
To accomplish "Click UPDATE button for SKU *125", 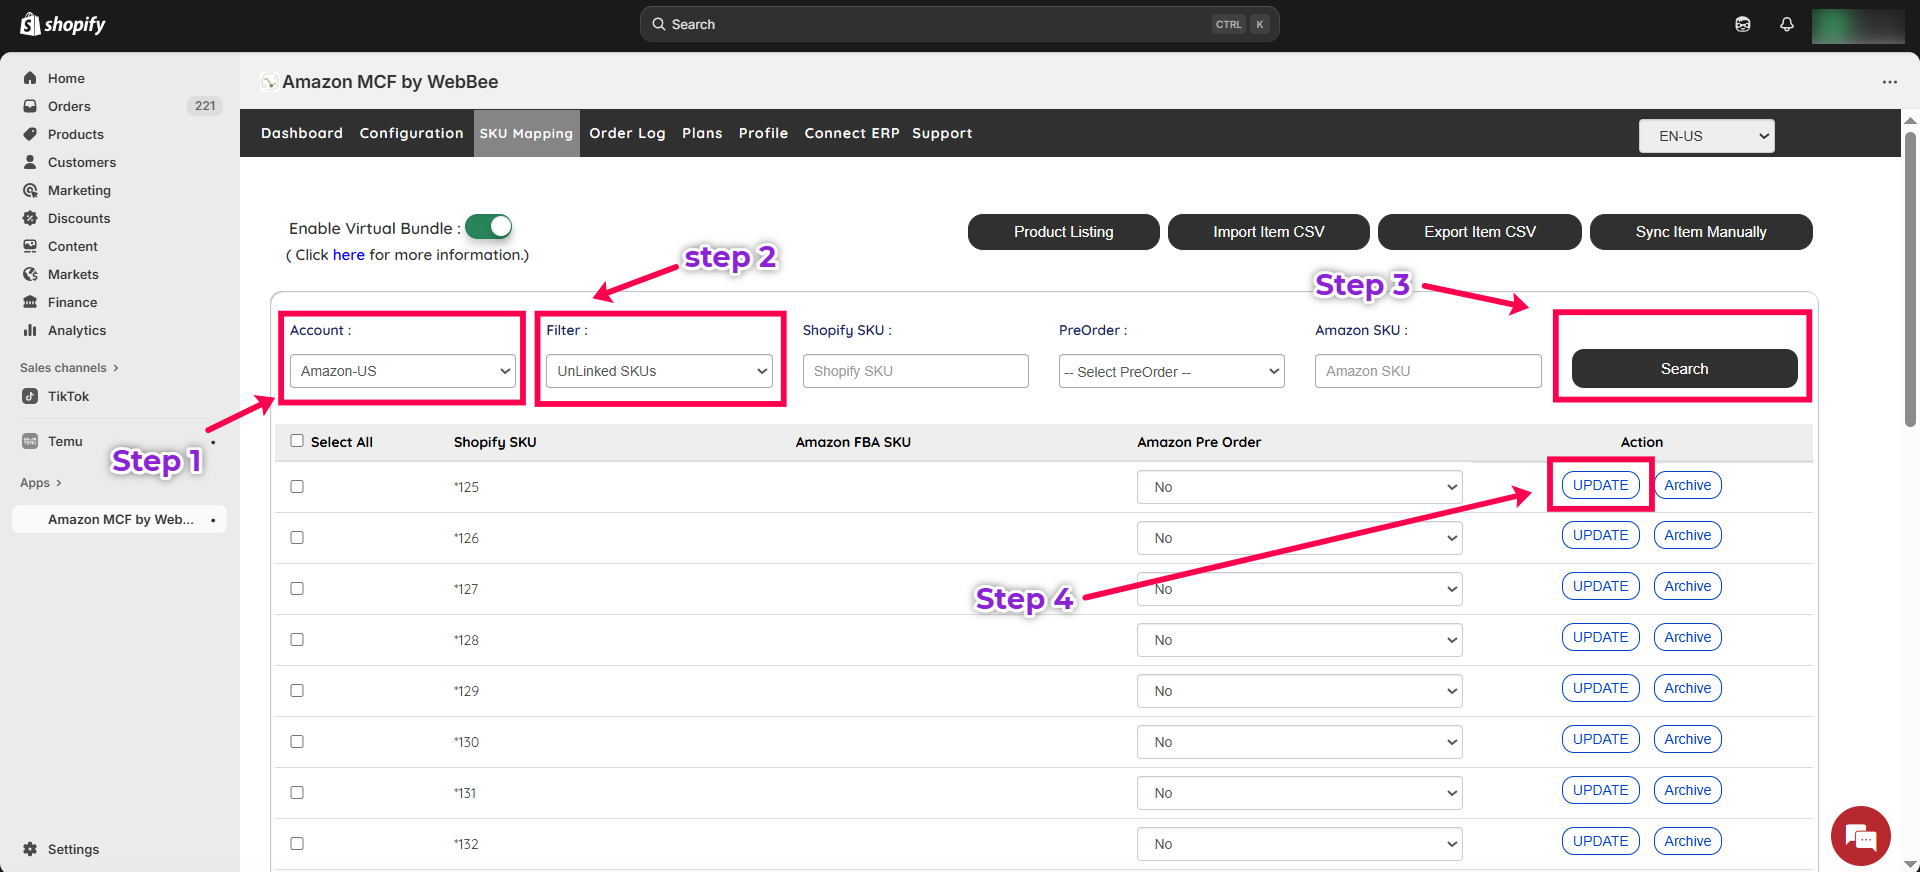I will 1600,485.
